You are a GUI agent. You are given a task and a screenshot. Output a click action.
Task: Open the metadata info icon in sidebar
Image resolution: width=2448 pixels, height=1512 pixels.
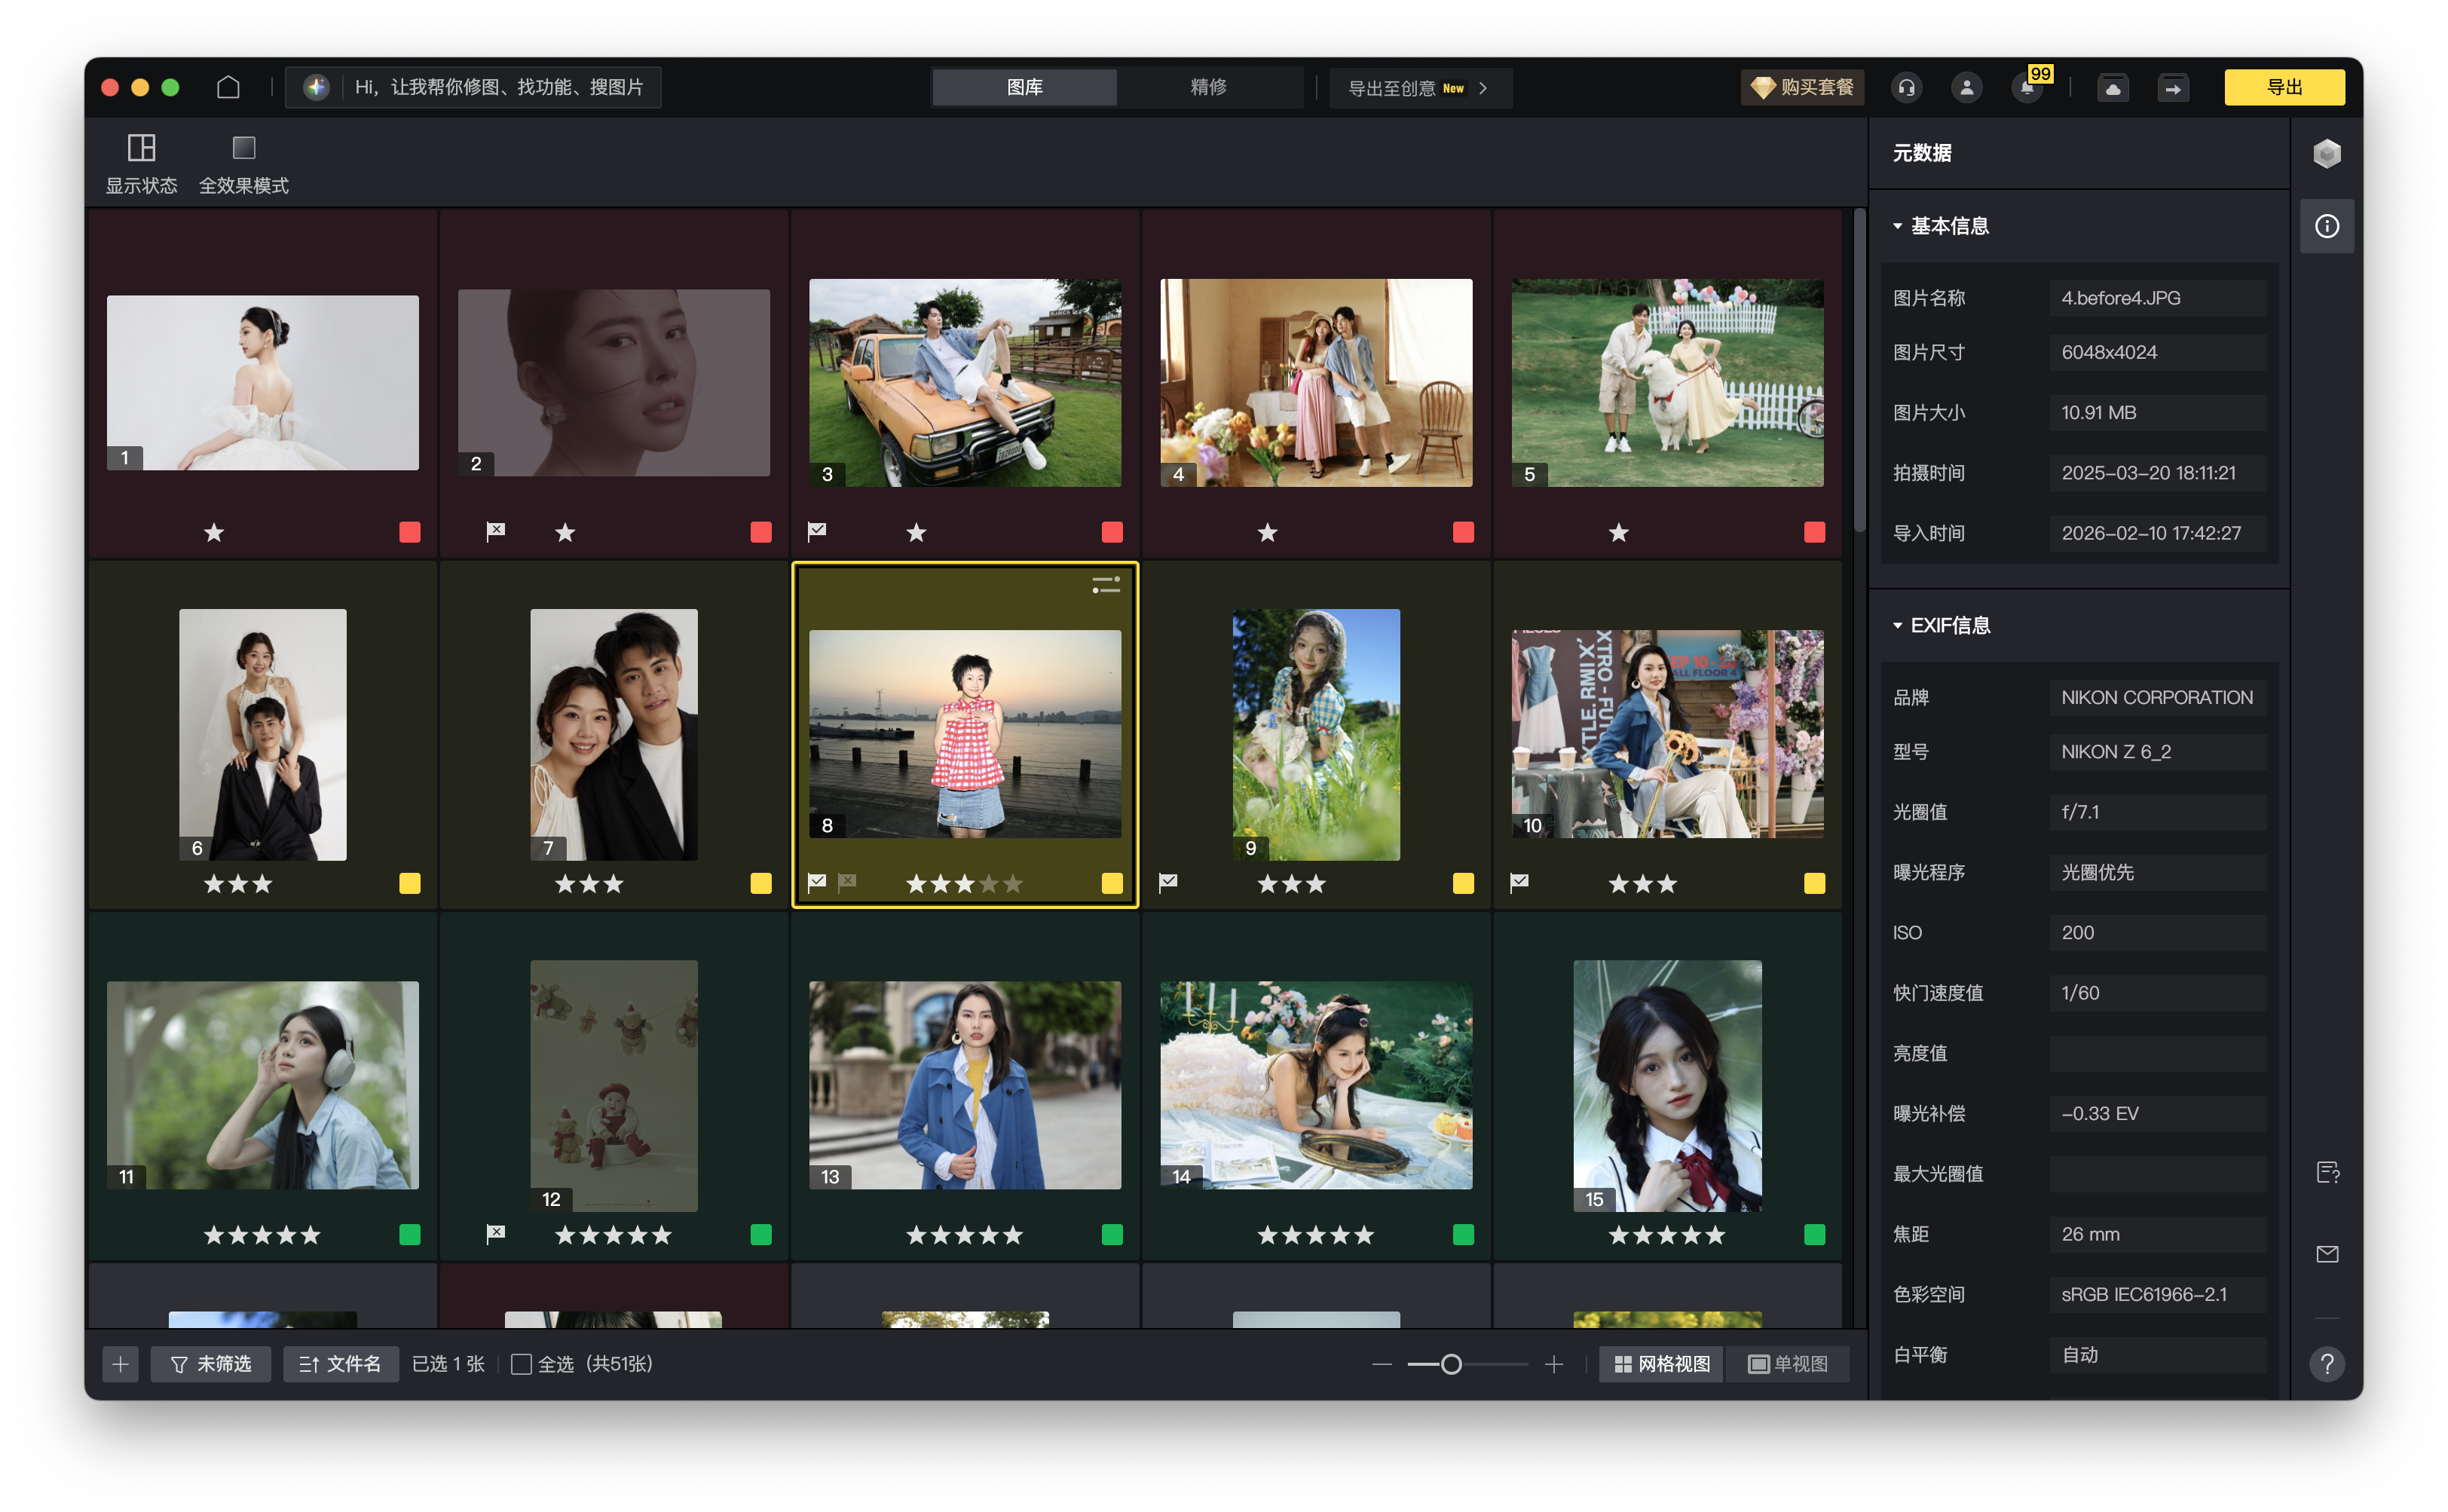[2326, 226]
